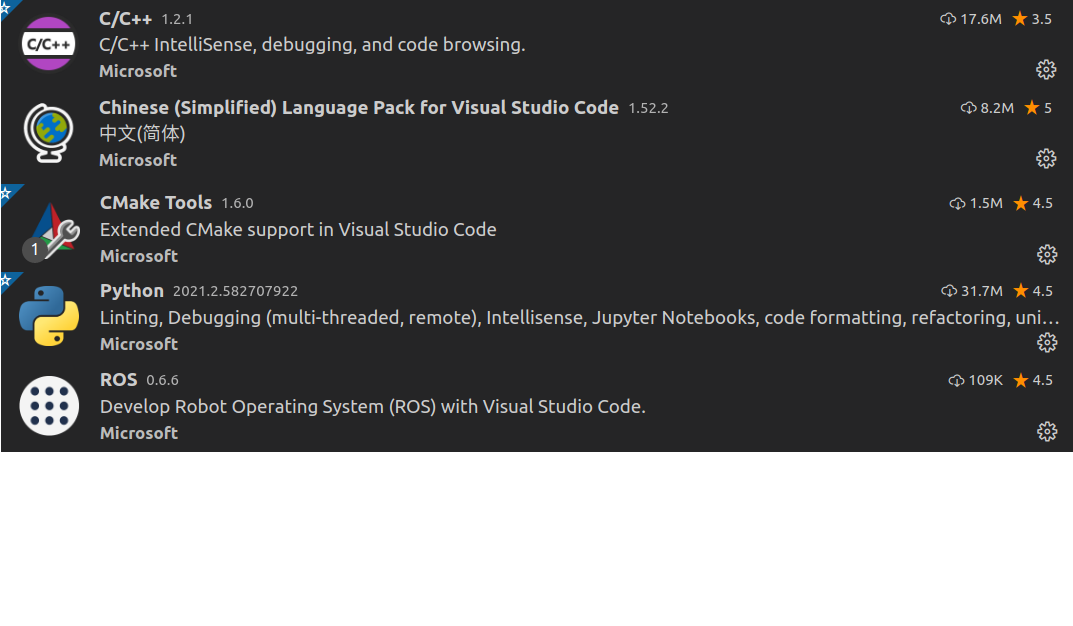Click the C/C++ 17.6M download count

971,19
